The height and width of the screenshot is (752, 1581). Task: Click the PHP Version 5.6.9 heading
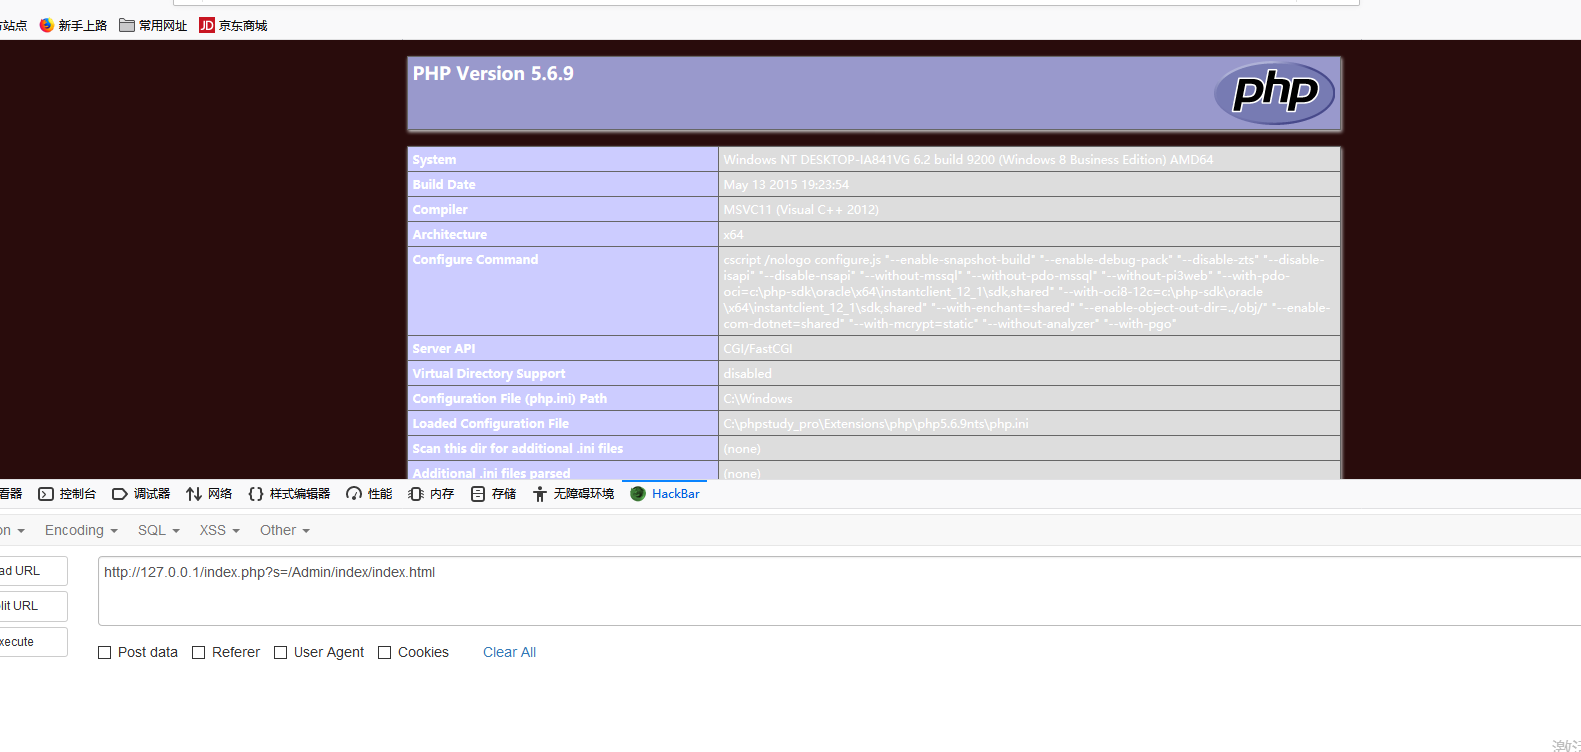pos(493,74)
